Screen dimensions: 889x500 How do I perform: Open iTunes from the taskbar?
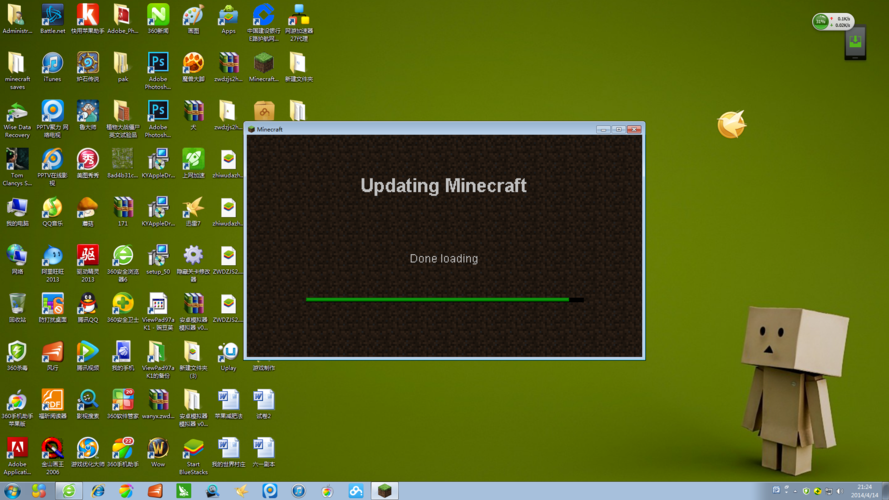pyautogui.click(x=298, y=491)
